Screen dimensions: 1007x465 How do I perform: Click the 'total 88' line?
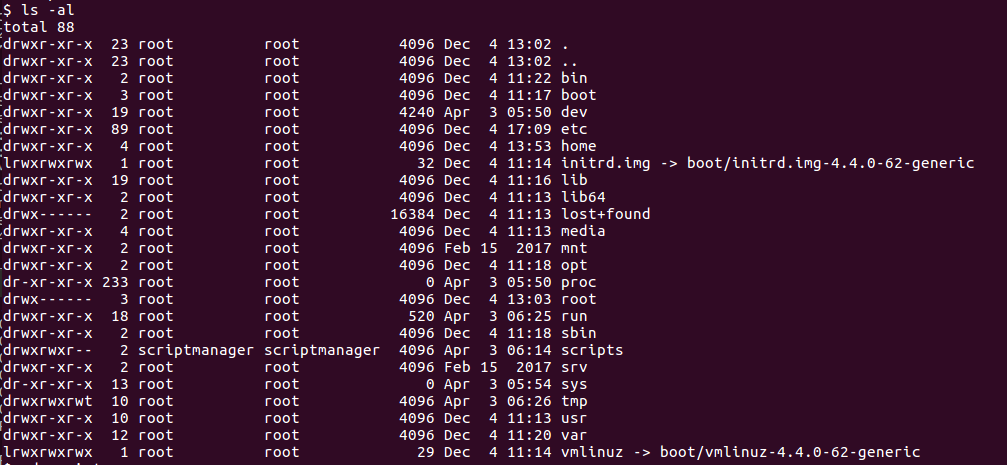click(x=39, y=28)
